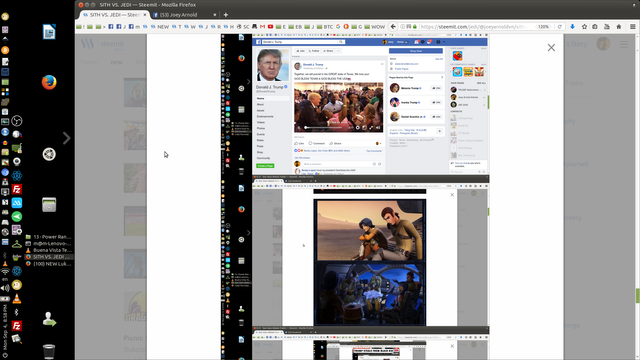Go to Firefox home page
Image resolution: width=640 pixels, height=360 pixels.
click(619, 27)
